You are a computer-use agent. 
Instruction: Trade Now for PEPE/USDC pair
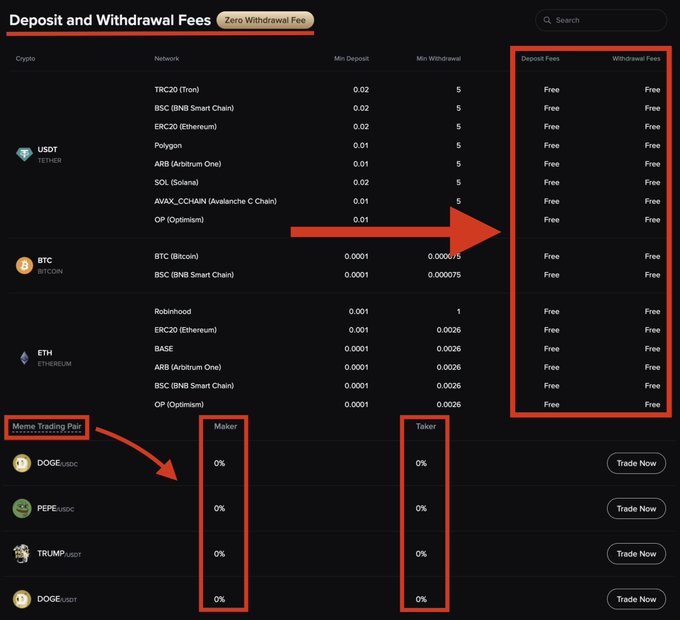coord(636,509)
